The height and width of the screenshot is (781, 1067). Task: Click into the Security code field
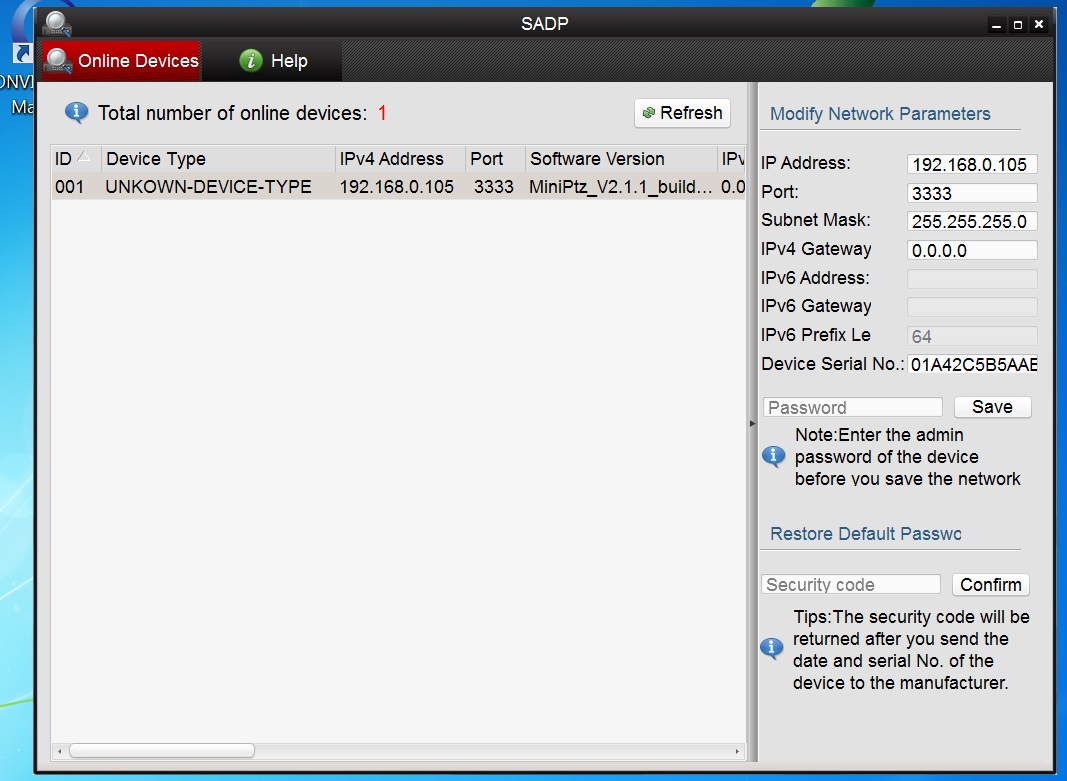[x=851, y=585]
